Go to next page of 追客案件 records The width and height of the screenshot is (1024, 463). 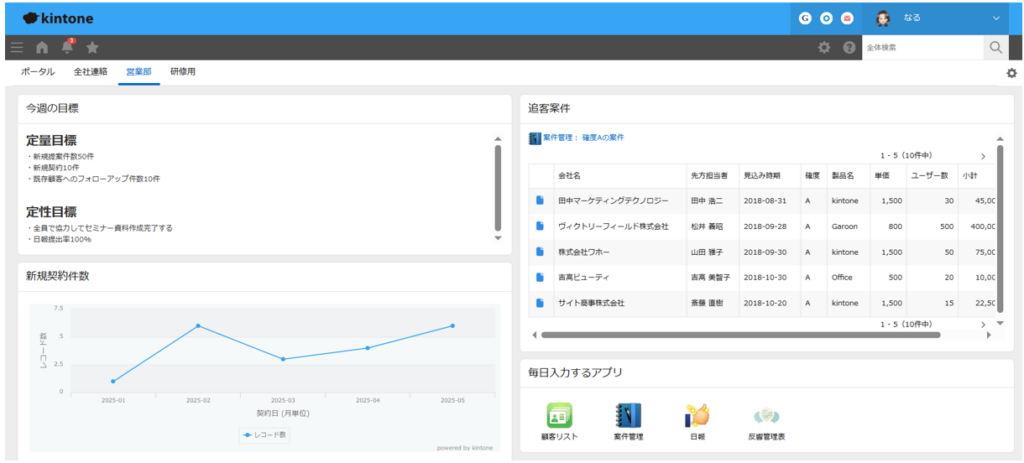pos(982,156)
